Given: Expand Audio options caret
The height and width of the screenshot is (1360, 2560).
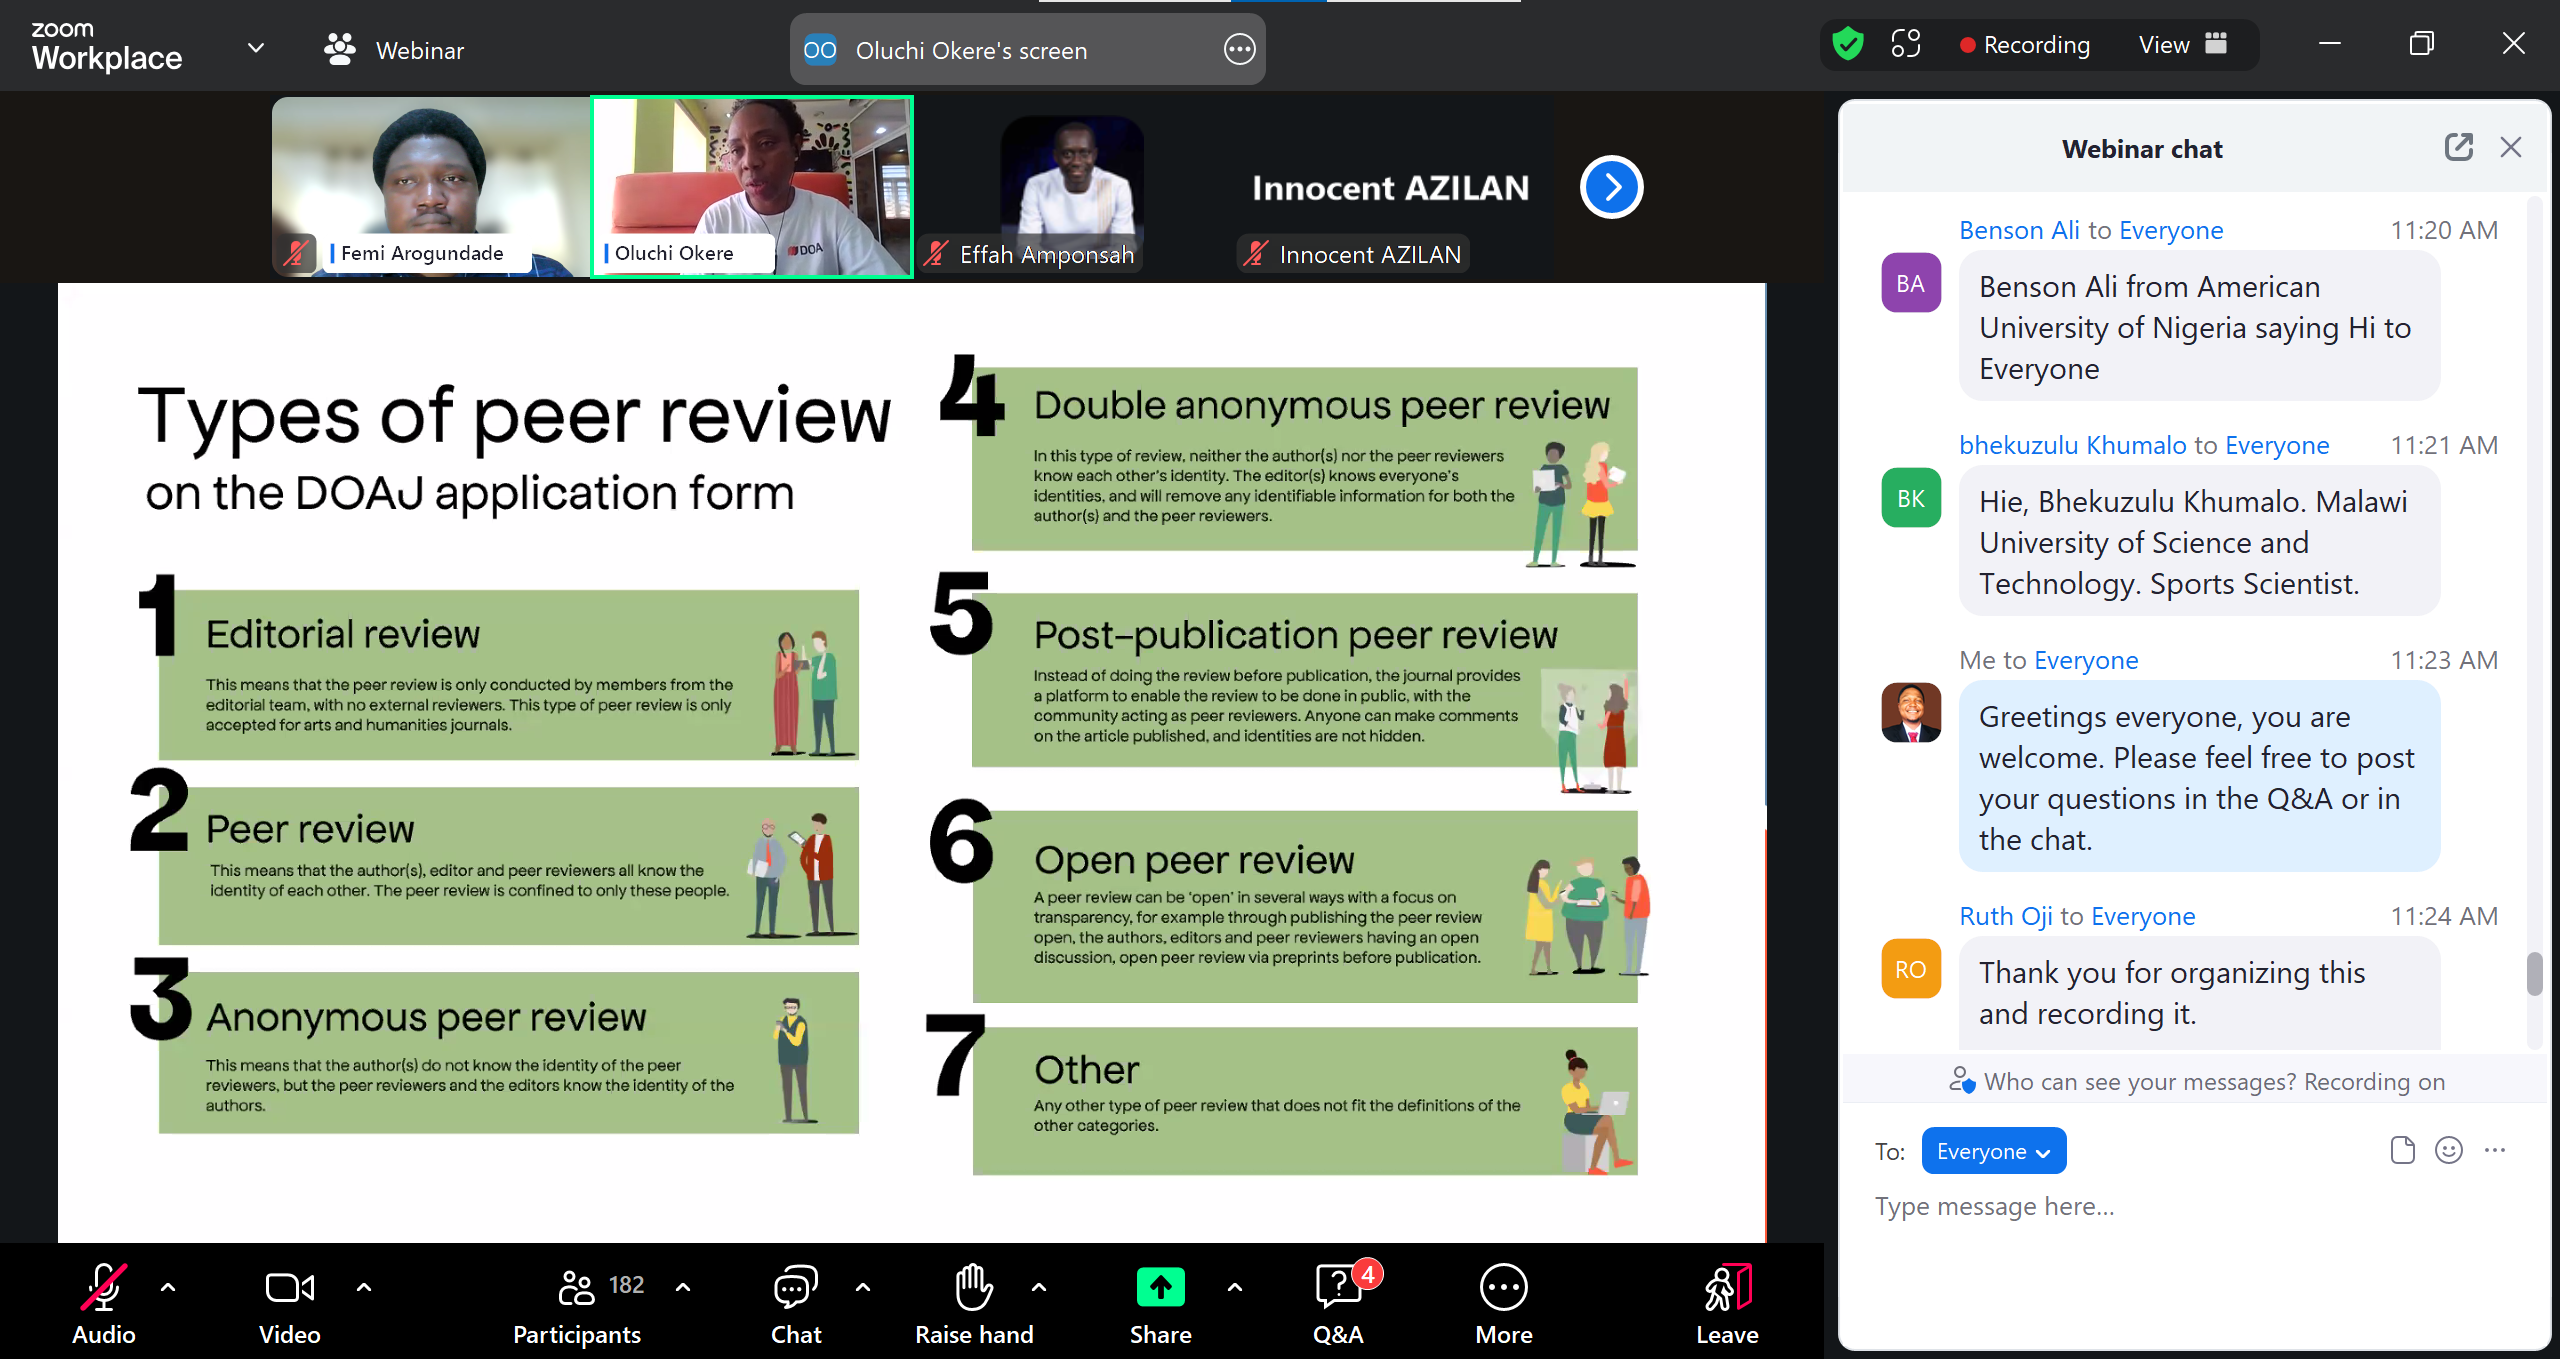Looking at the screenshot, I should pos(168,1288).
